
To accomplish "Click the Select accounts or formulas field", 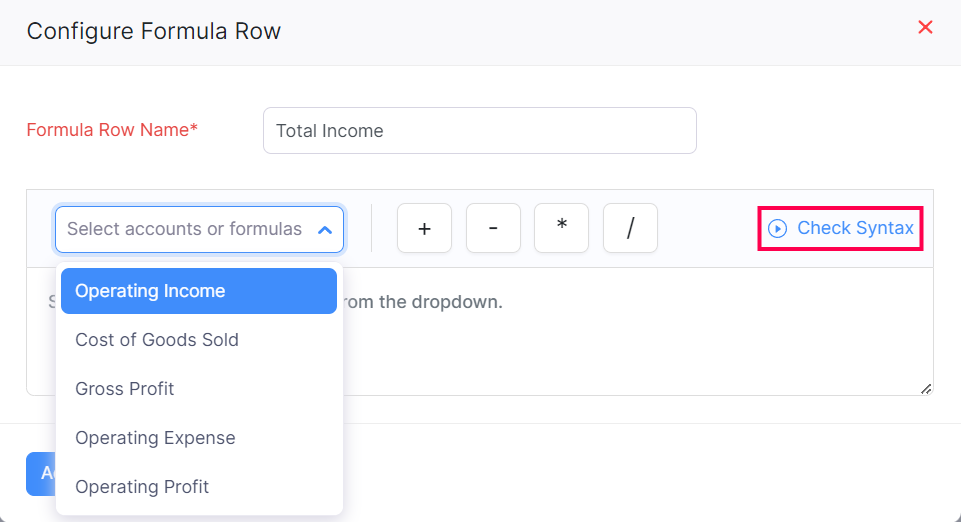I will (x=185, y=230).
